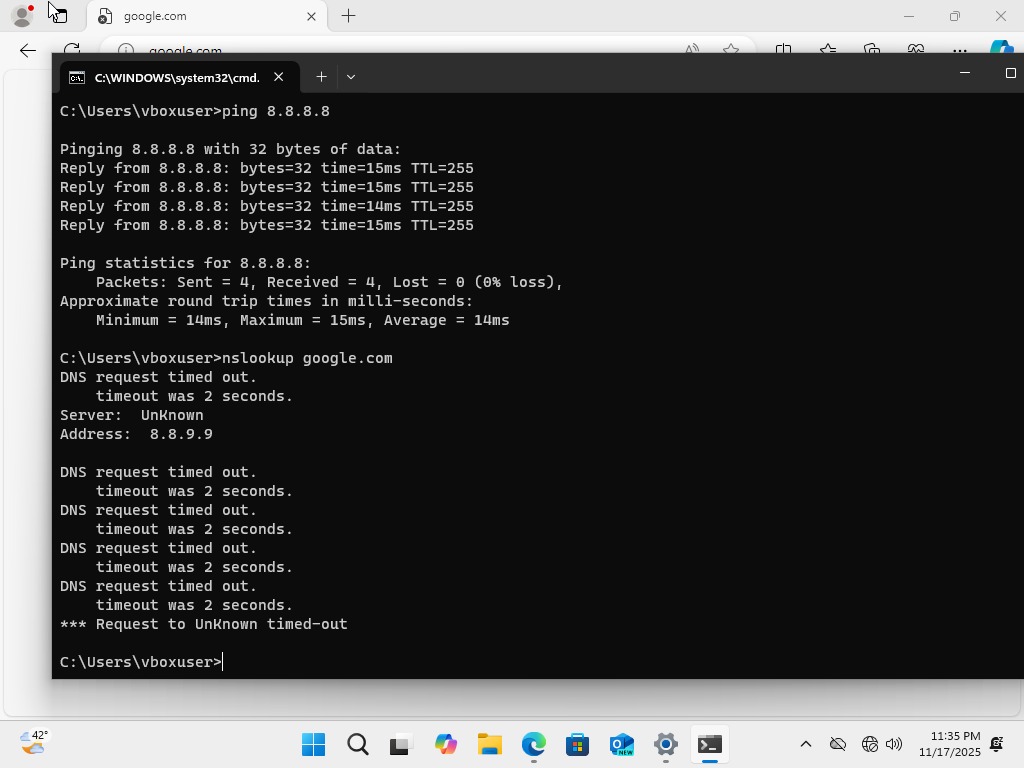Open the volume control in tray
This screenshot has width=1024, height=768.
pos(894,744)
